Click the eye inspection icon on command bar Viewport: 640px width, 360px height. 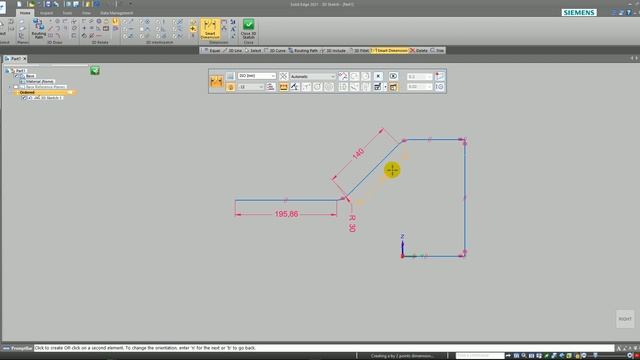tap(393, 76)
